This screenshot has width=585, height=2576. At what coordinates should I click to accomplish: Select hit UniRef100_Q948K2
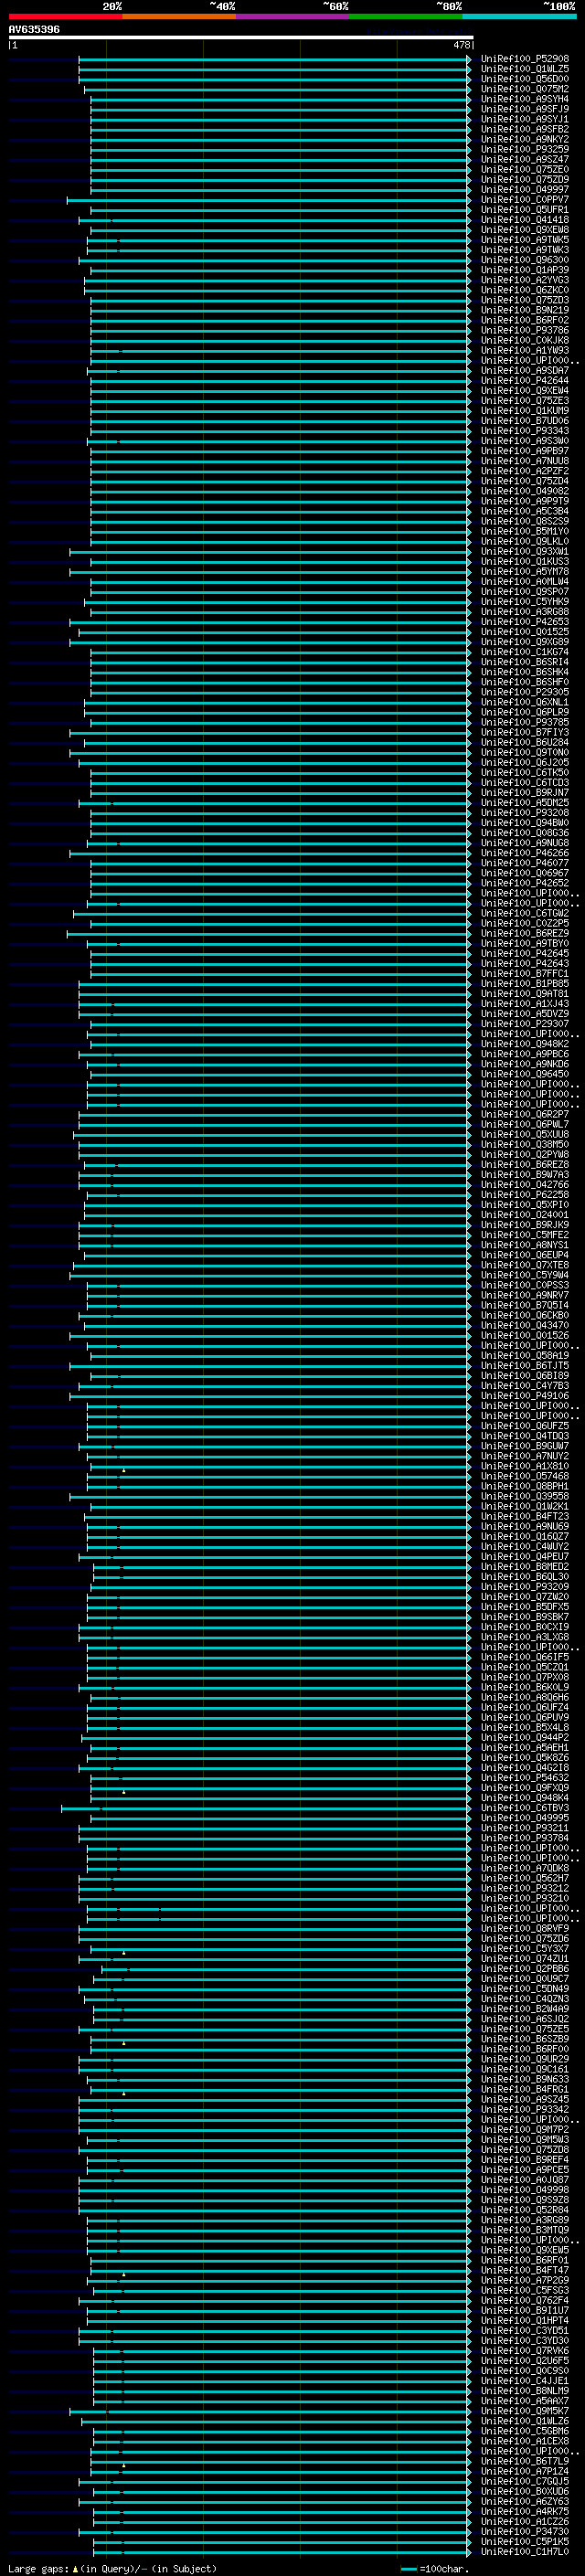(525, 1044)
